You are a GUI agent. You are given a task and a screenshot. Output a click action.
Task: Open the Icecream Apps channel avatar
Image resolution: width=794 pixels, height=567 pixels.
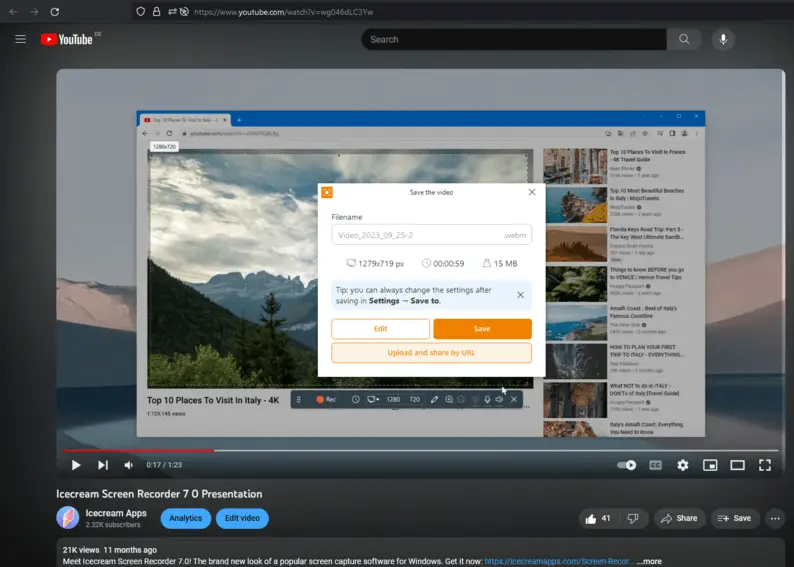[68, 518]
